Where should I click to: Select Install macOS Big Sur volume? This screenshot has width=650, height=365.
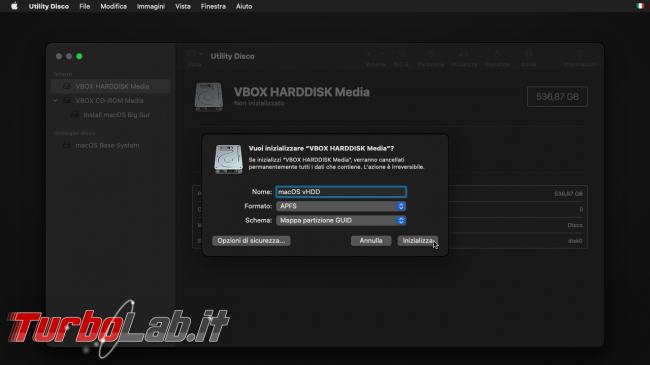pos(116,114)
